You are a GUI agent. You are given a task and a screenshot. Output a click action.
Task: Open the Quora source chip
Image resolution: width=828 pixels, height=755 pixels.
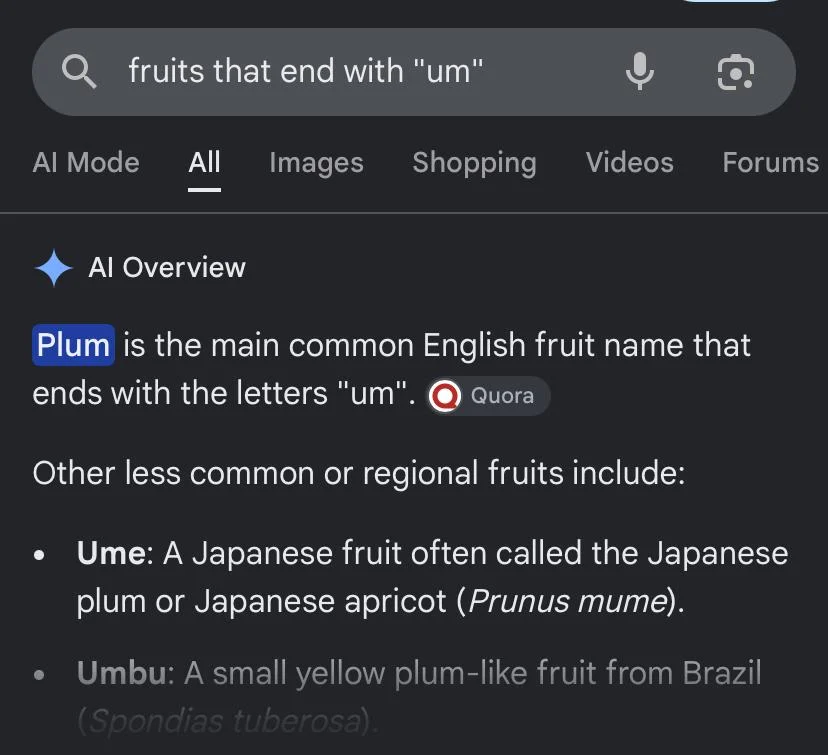tap(488, 395)
